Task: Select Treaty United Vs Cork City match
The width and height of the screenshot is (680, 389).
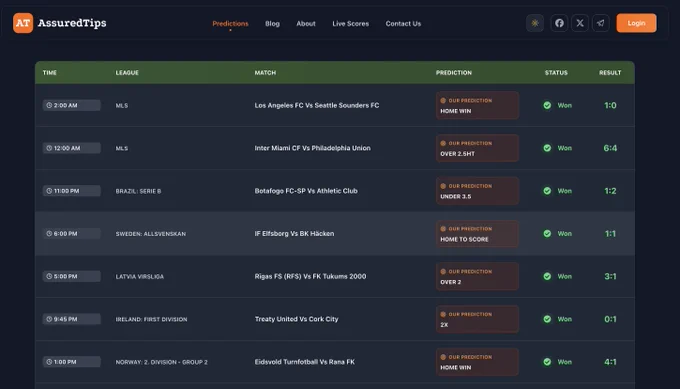Action: [296, 319]
